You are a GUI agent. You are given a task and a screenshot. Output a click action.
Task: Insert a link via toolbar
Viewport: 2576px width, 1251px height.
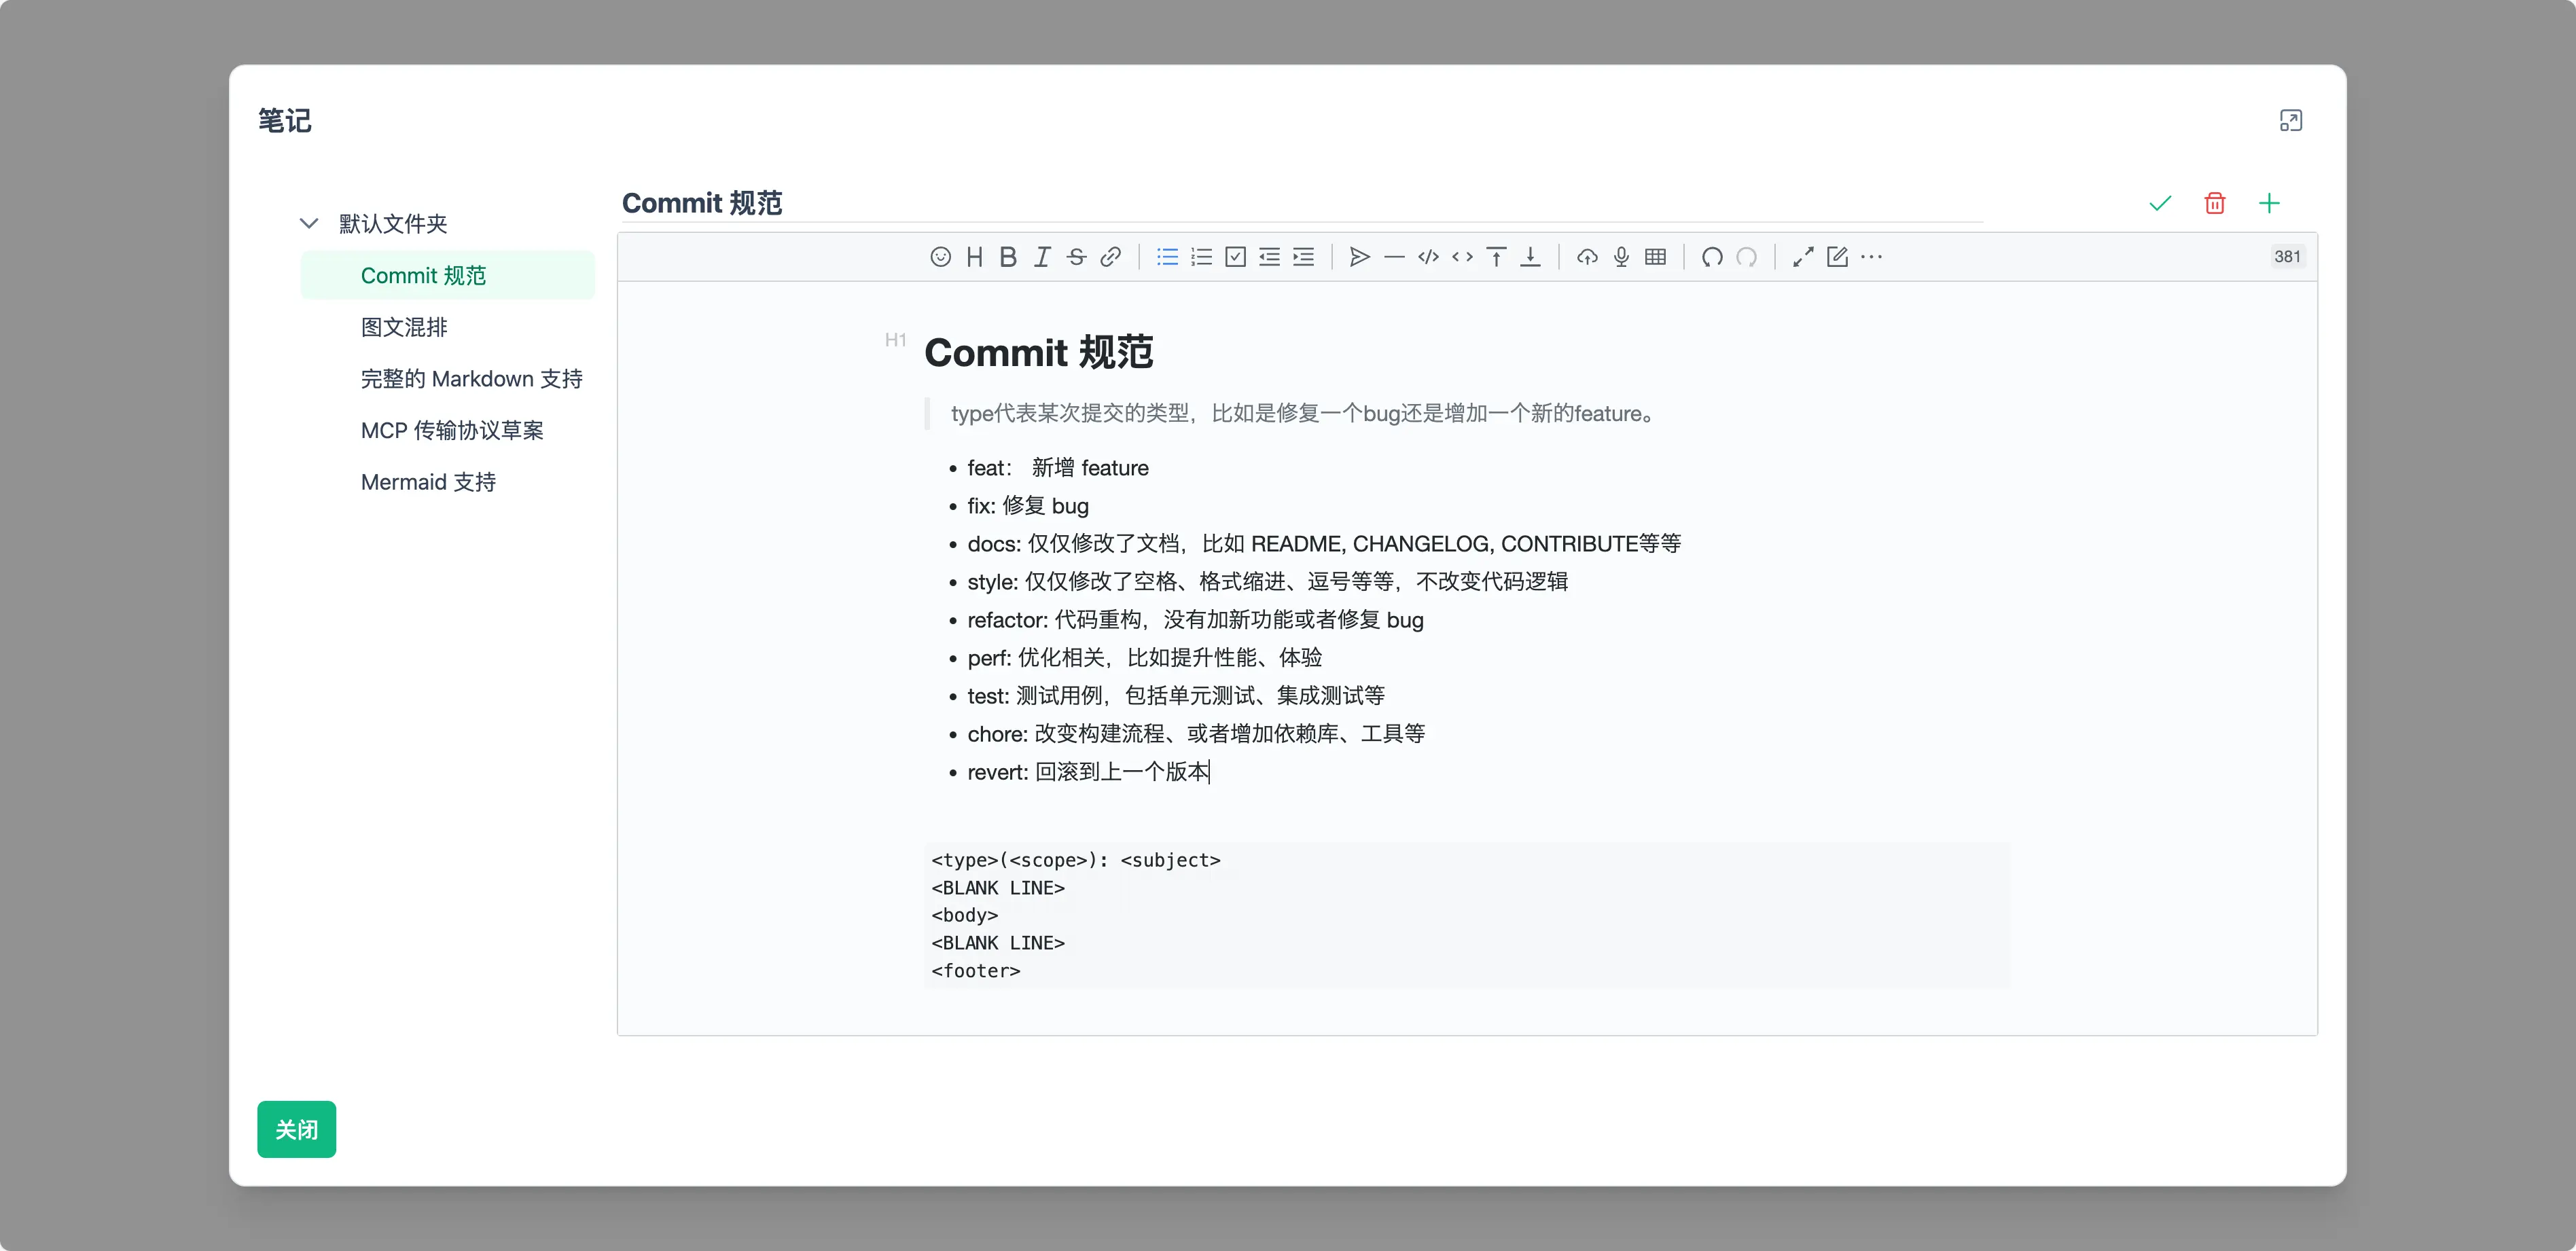pyautogui.click(x=1110, y=257)
